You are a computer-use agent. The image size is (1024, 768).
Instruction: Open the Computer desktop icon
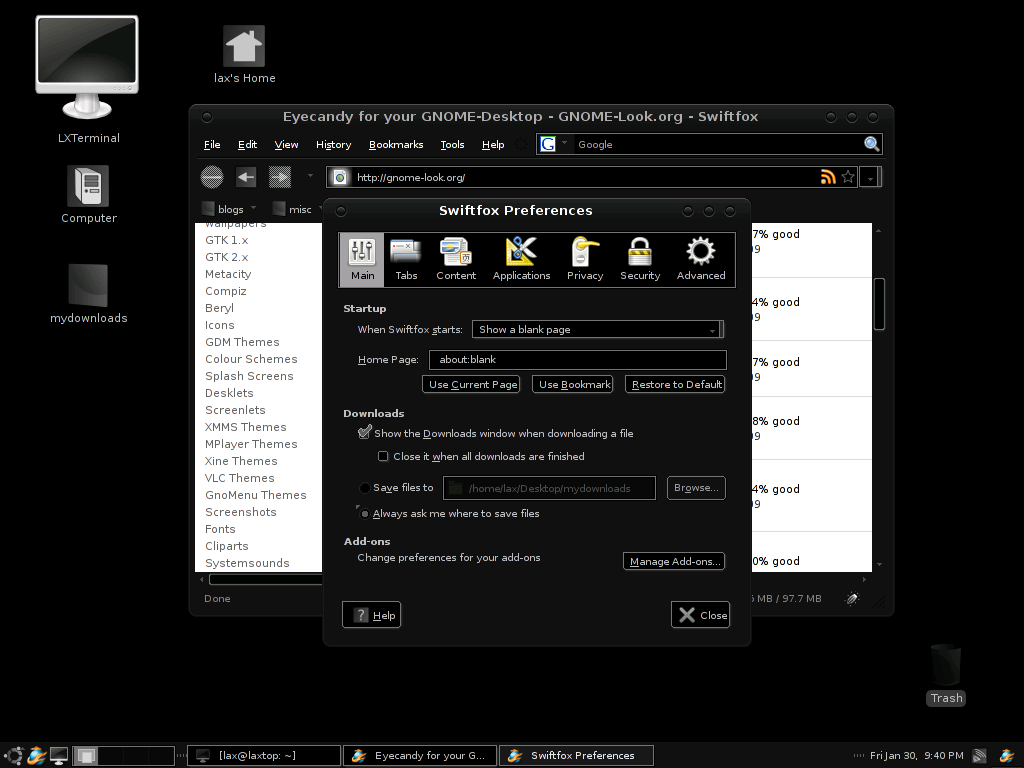pos(88,195)
